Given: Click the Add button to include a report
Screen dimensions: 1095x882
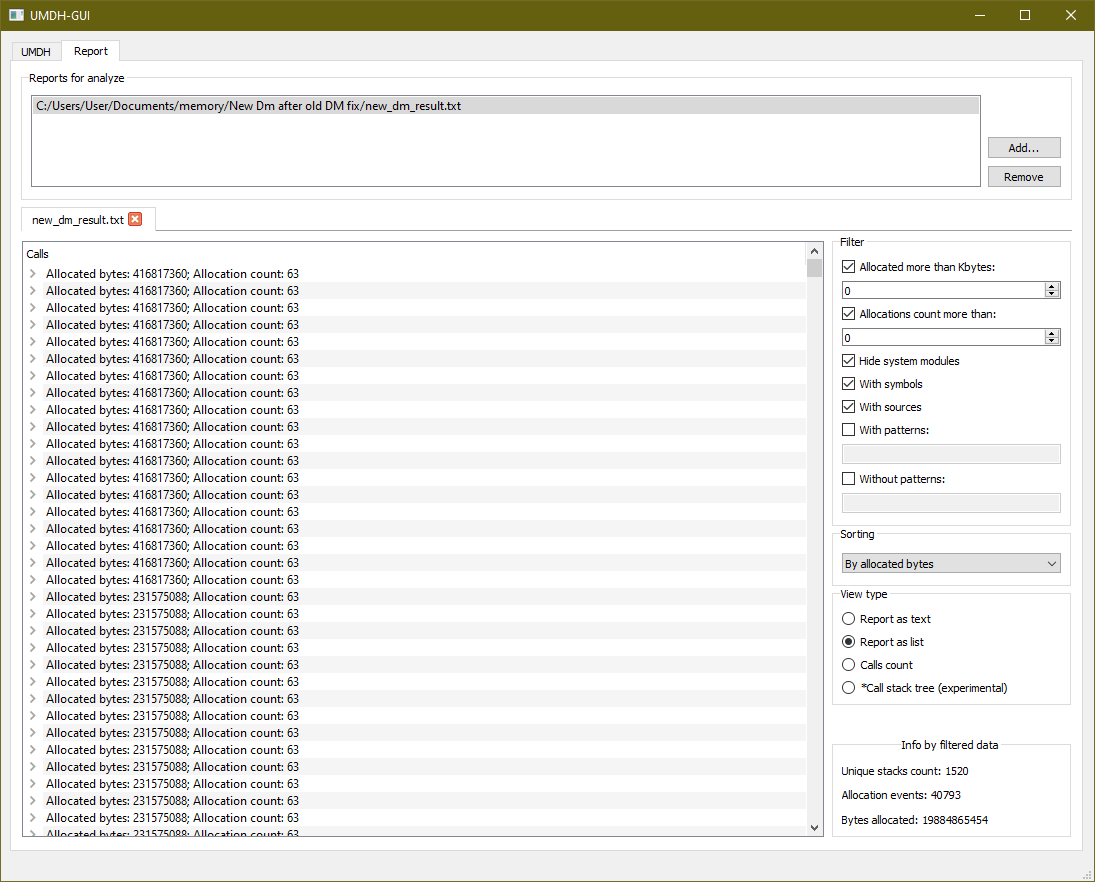Looking at the screenshot, I should pos(1023,147).
